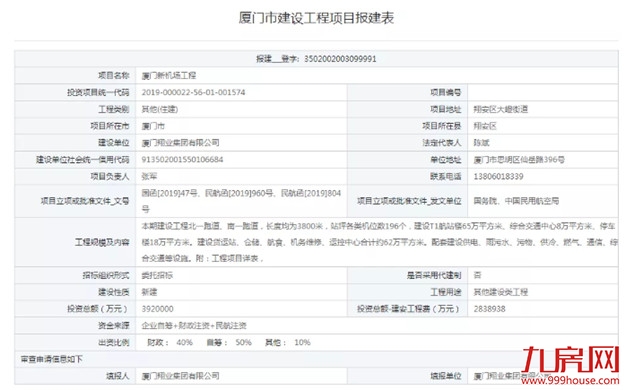Select the registration number 3502002003099991
This screenshot has width=625, height=390.
[340, 59]
